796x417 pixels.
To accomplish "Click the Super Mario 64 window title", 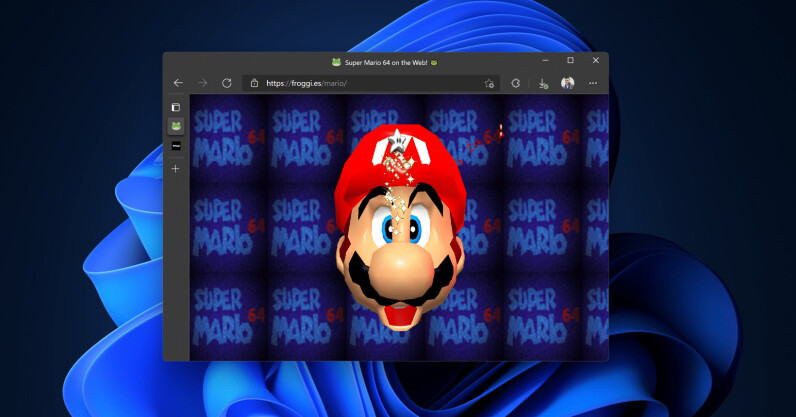I will point(385,62).
